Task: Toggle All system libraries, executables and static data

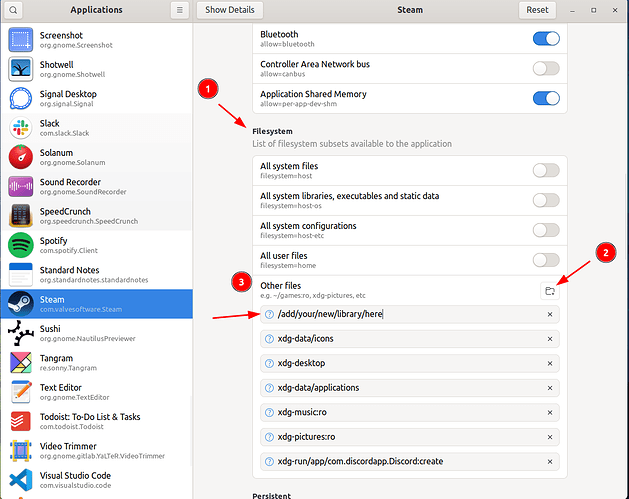Action: point(546,200)
